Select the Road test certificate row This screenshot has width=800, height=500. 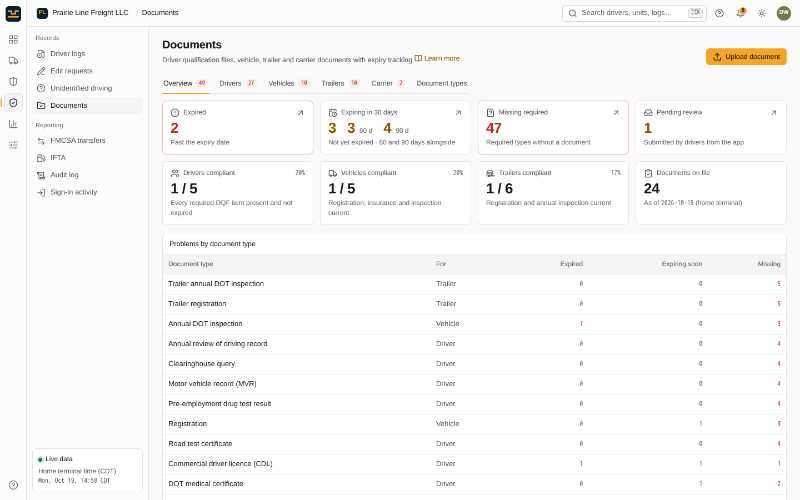[474, 444]
